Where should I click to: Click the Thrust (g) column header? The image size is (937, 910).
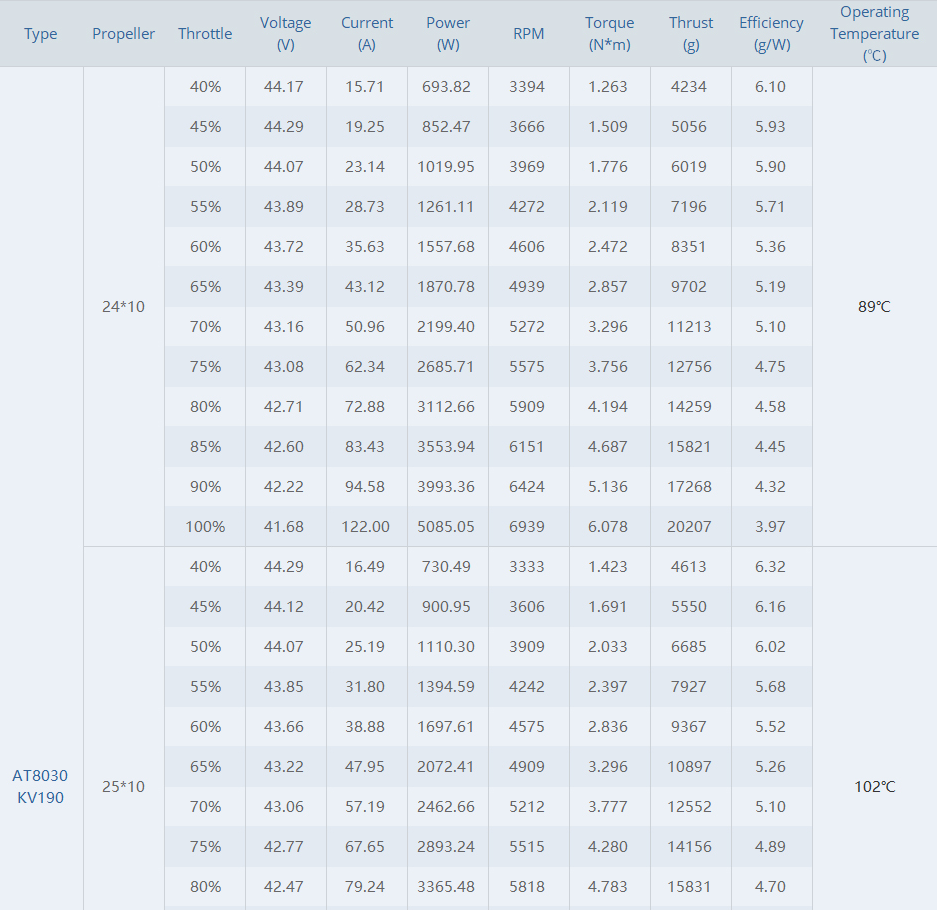(691, 33)
